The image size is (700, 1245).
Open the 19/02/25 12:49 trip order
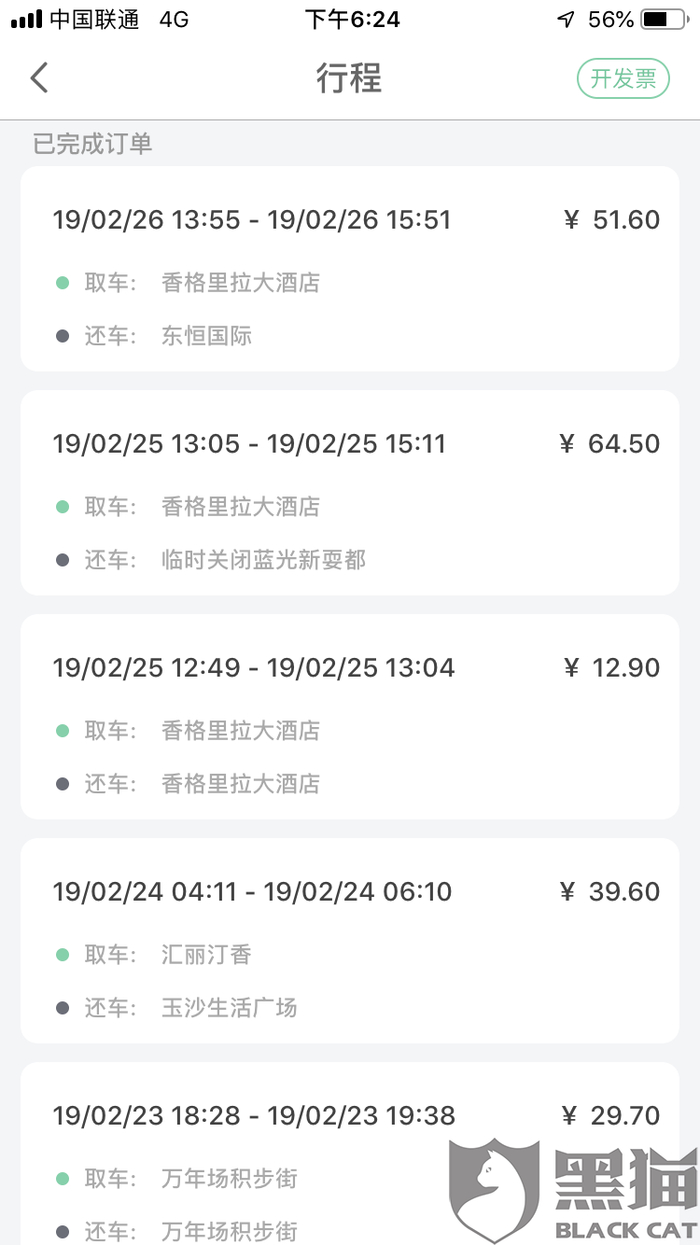349,717
